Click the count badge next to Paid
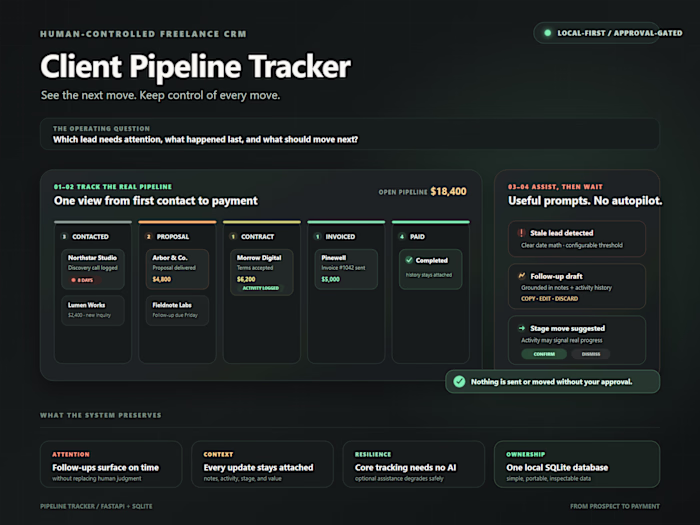This screenshot has height=525, width=700. click(x=402, y=237)
